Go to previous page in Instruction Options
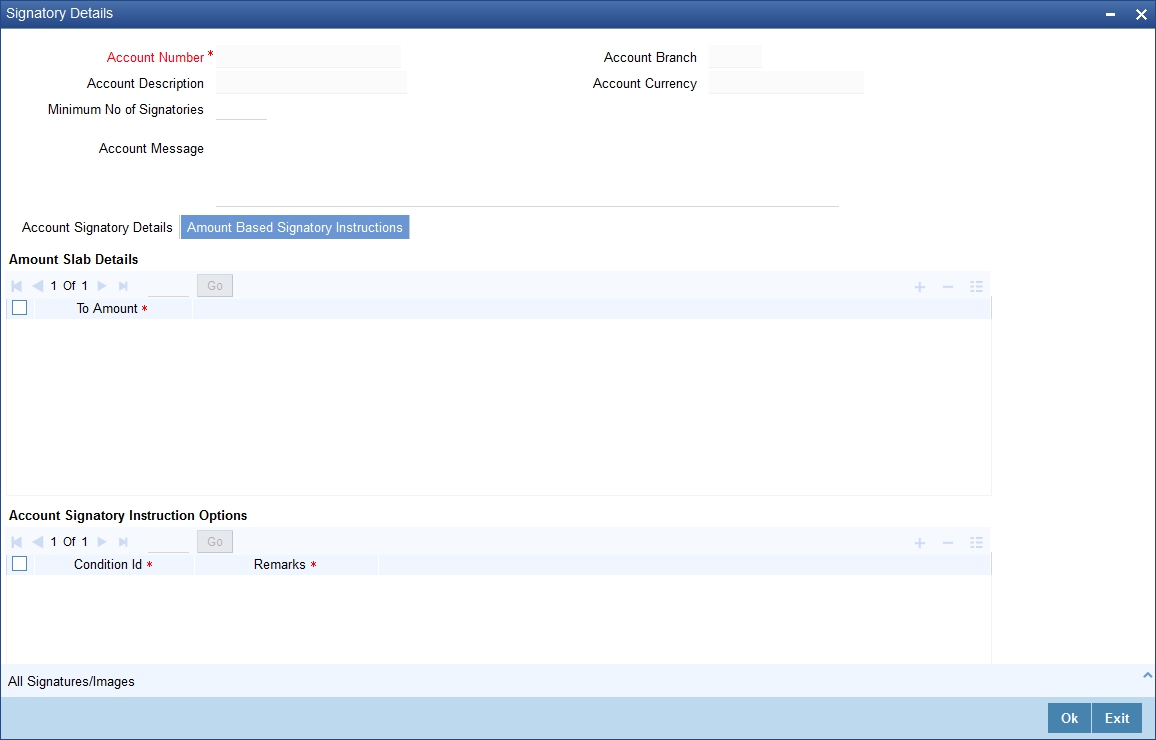This screenshot has width=1156, height=740. point(37,542)
